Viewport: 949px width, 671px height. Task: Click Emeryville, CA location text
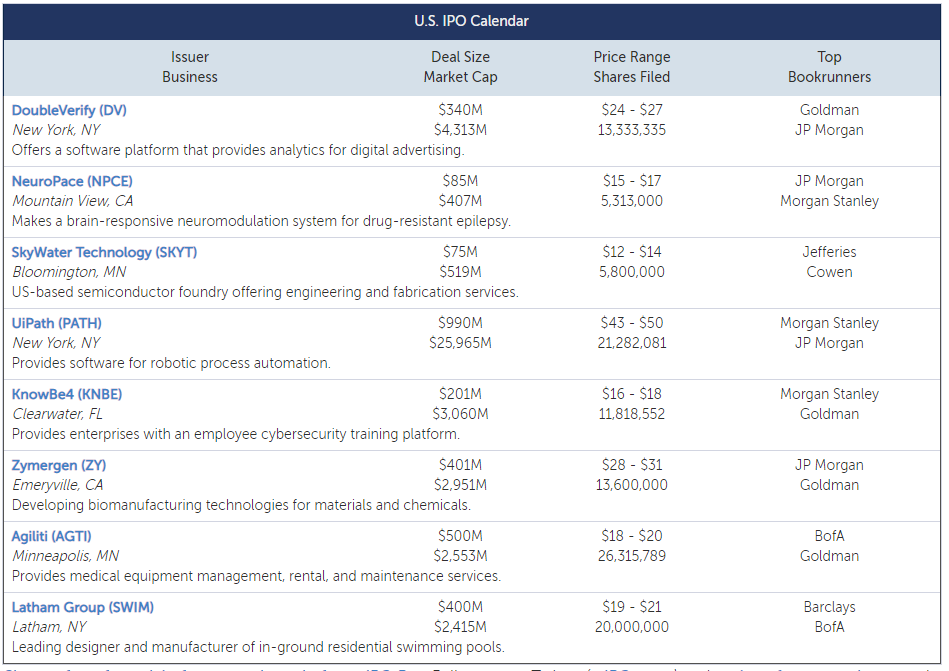(x=58, y=485)
